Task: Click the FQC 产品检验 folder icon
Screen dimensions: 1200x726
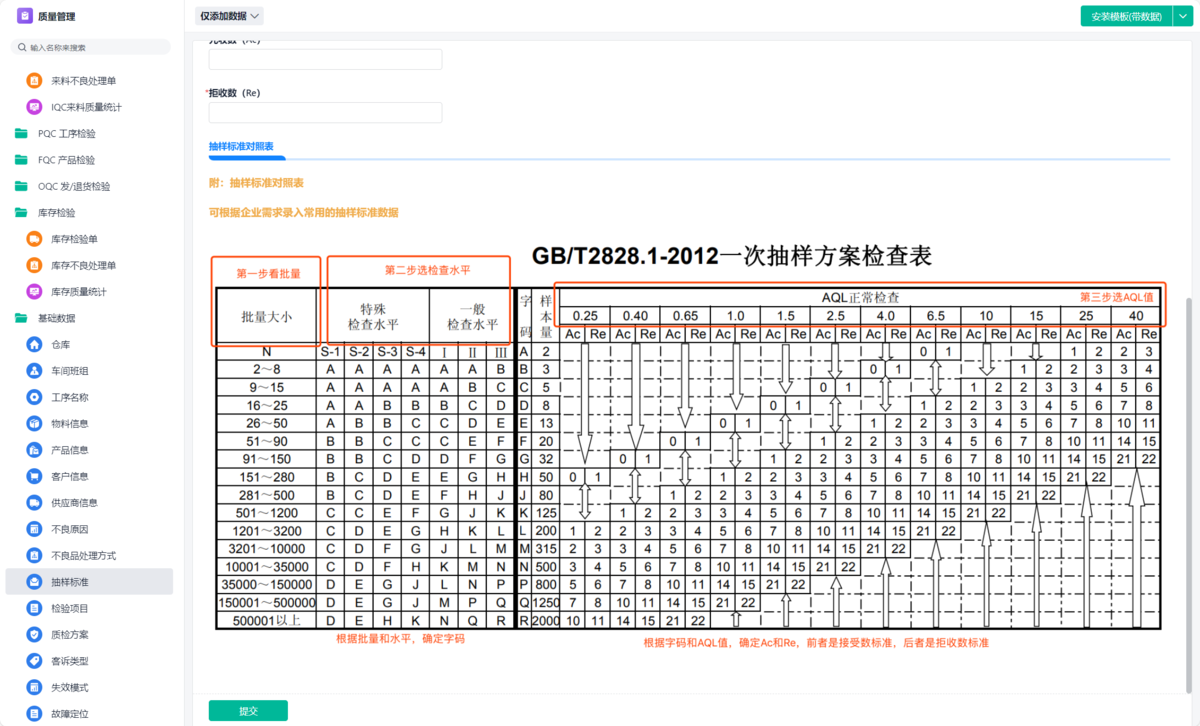Action: [21, 160]
